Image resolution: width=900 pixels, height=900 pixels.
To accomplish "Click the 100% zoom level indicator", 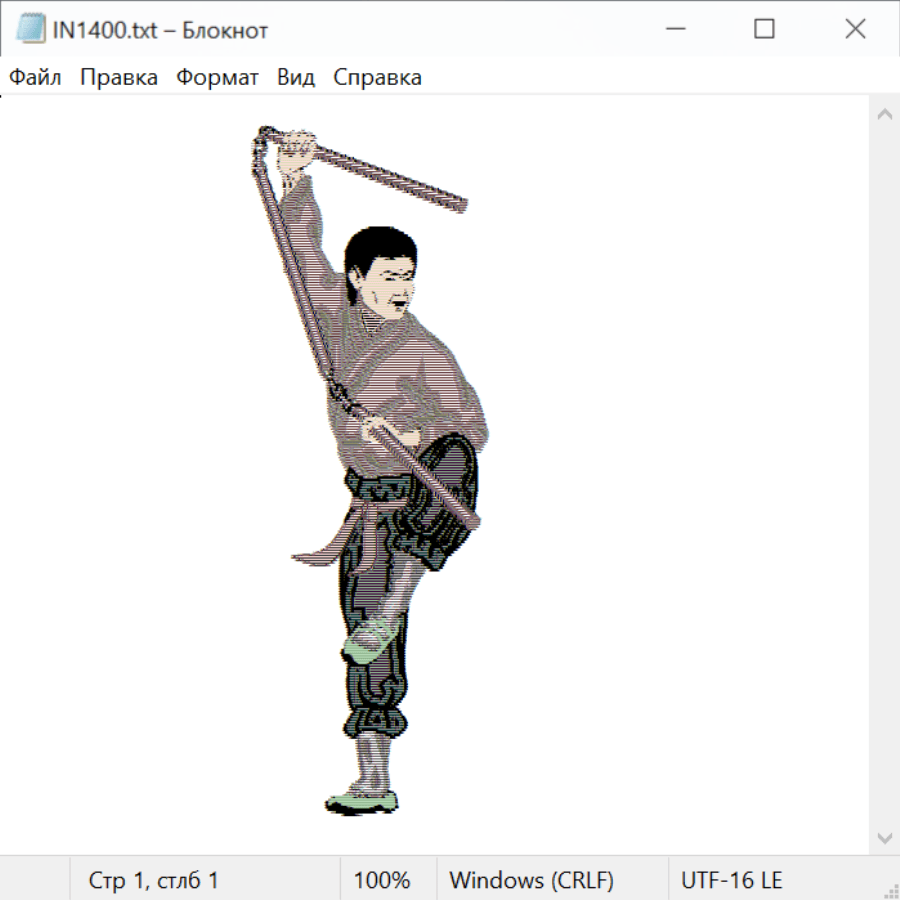I will coord(382,880).
